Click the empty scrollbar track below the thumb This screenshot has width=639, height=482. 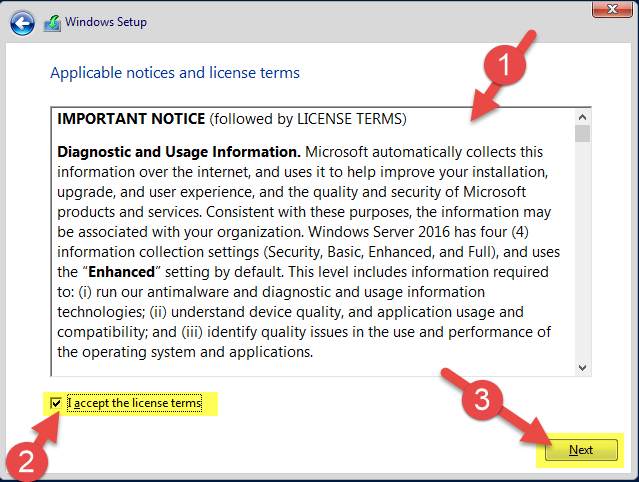click(x=582, y=251)
